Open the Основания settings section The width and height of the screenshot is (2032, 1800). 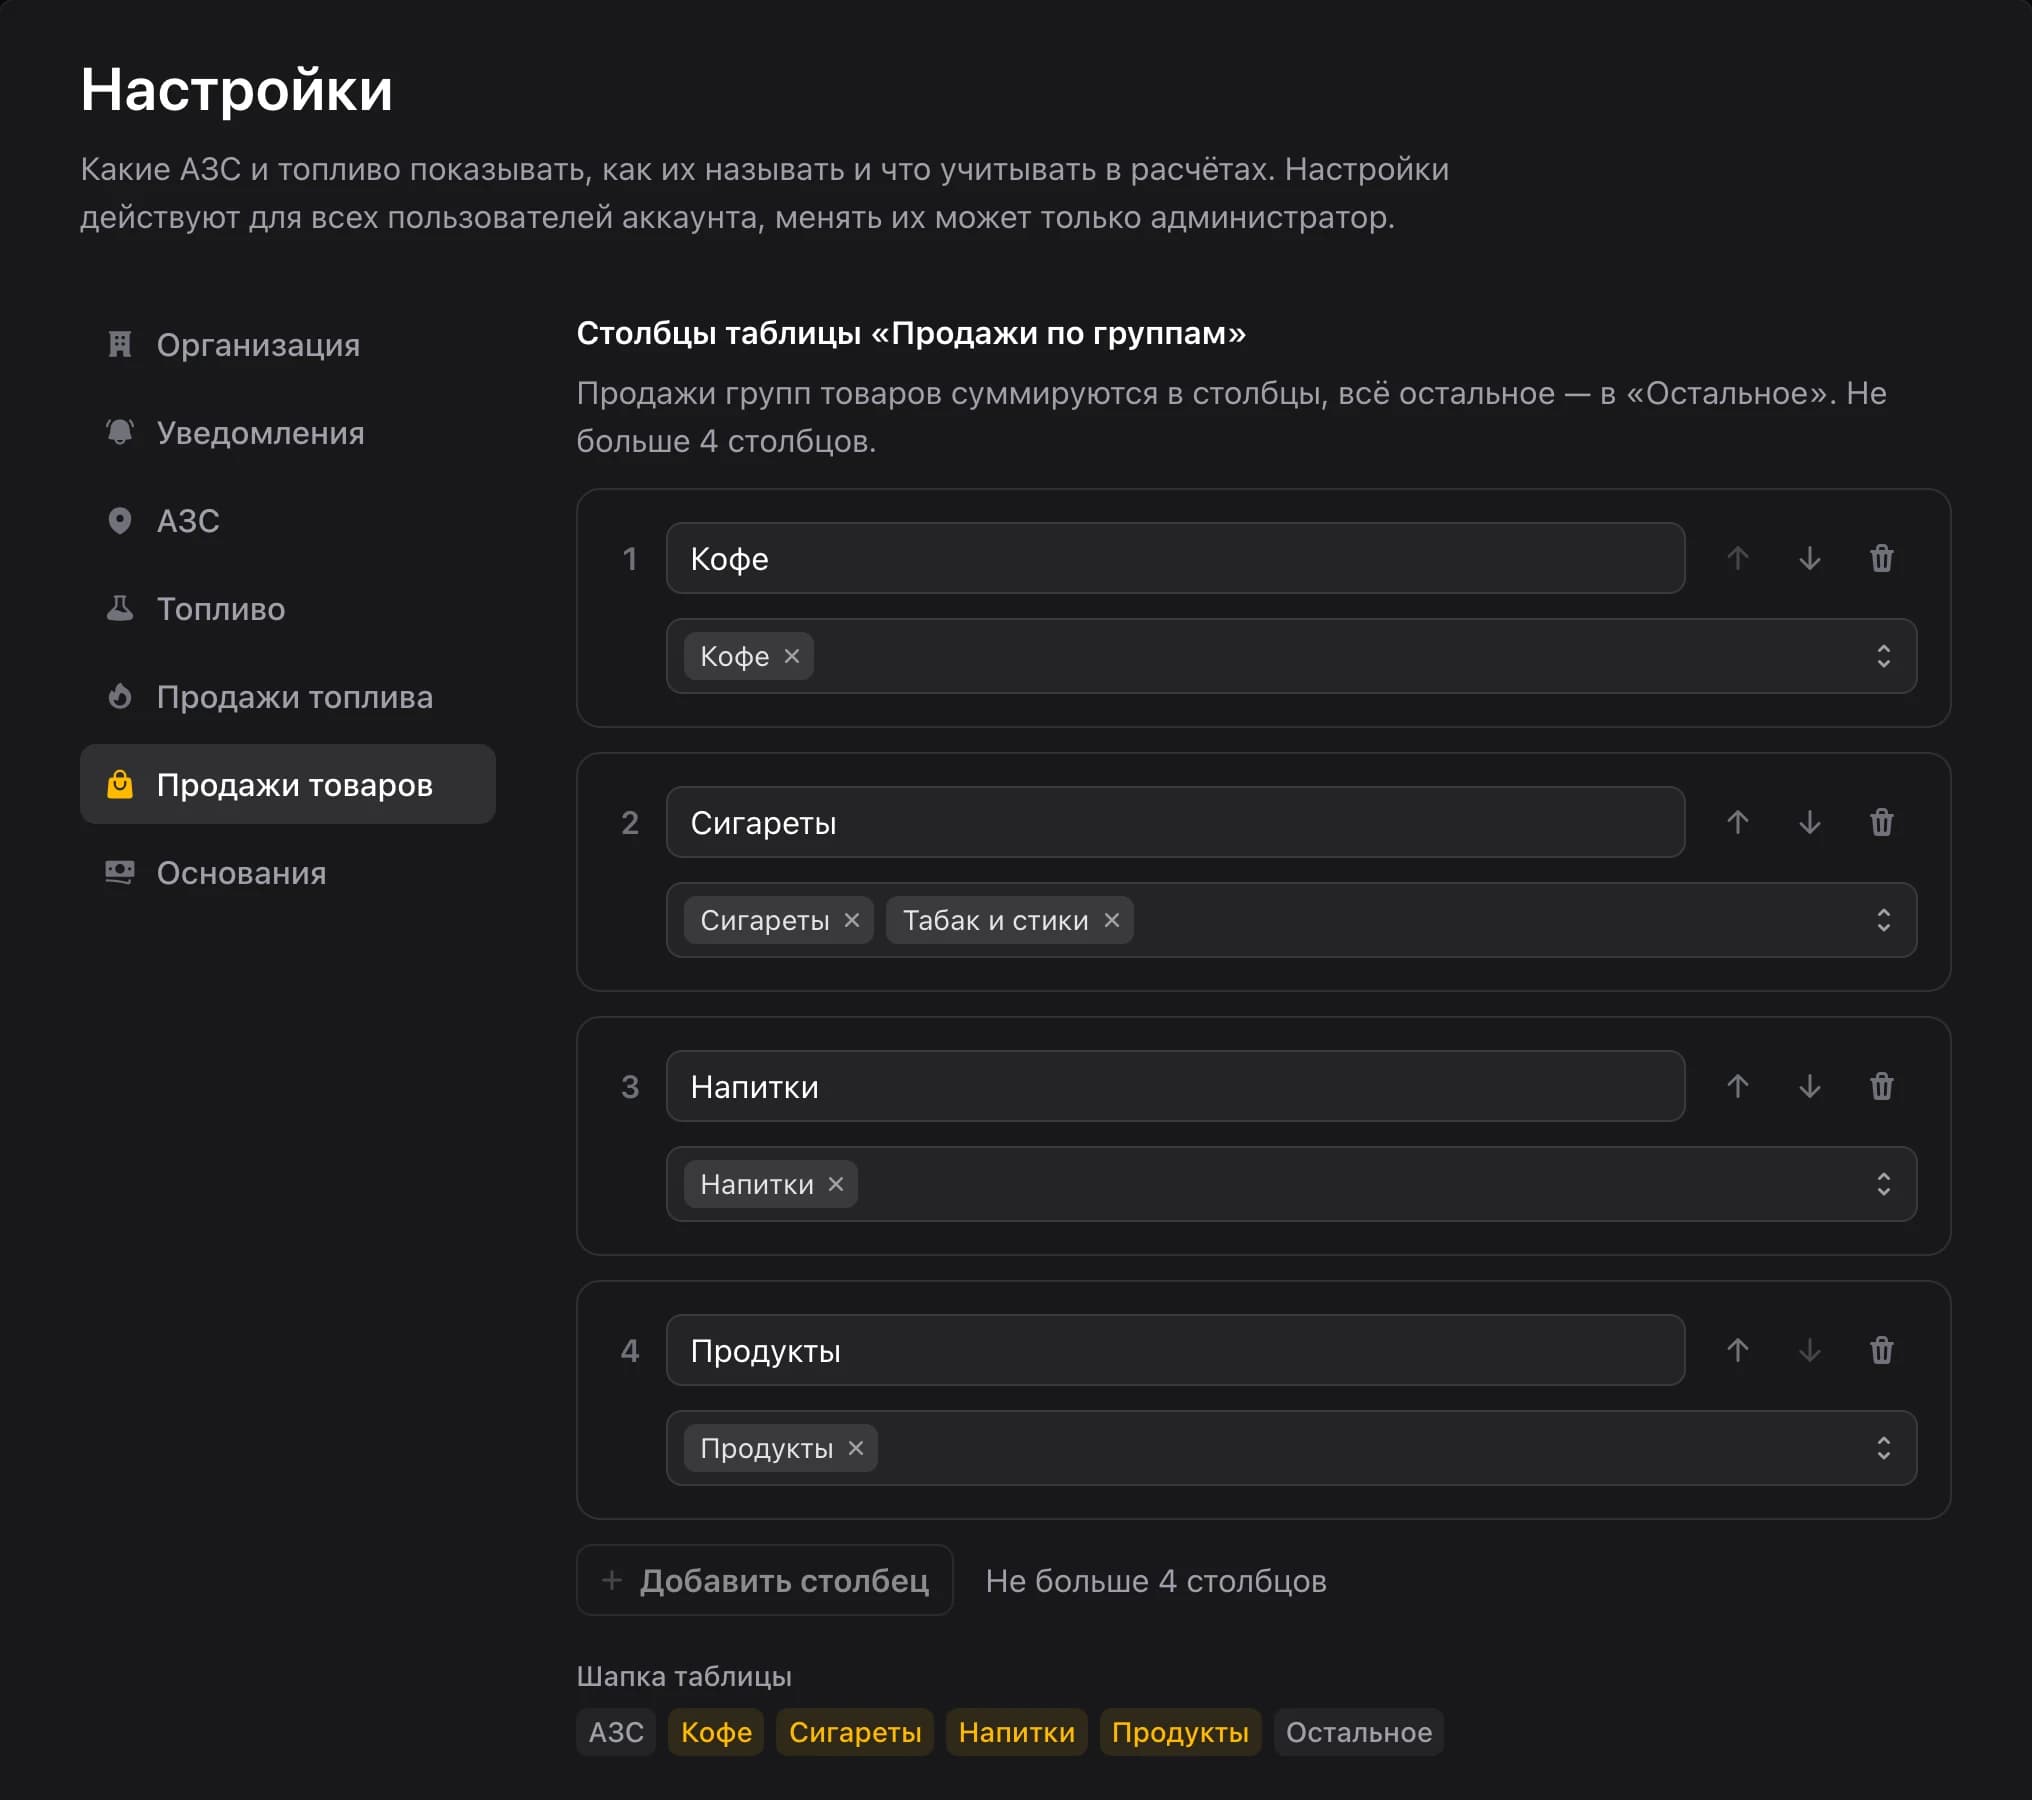[x=288, y=872]
